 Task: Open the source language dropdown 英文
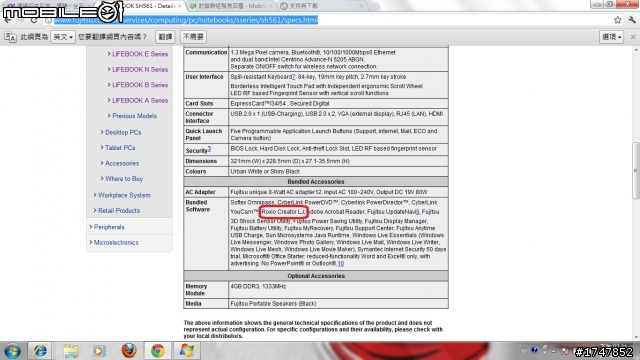click(x=63, y=37)
